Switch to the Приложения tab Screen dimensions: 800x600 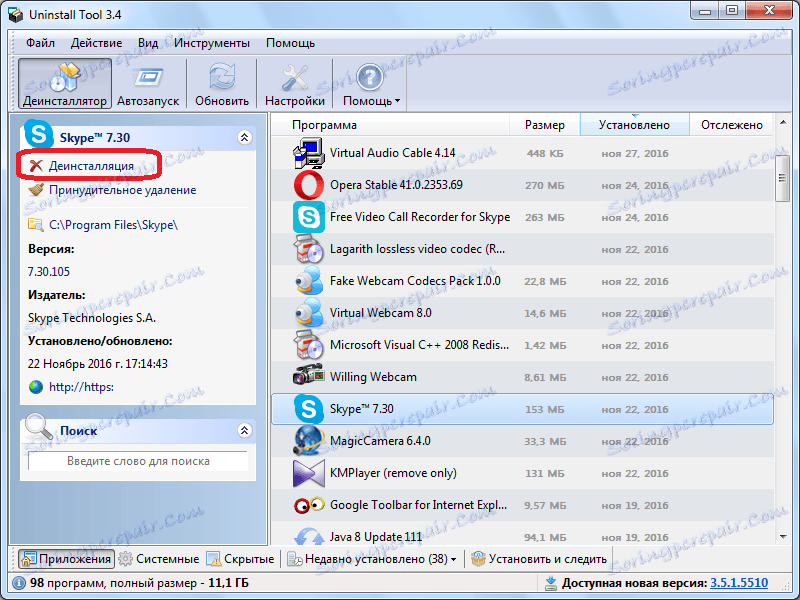(x=66, y=559)
